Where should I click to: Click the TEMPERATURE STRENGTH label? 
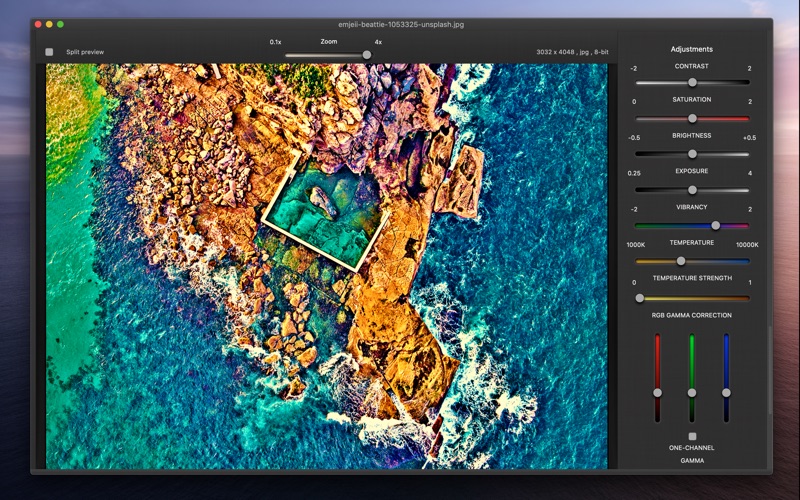click(x=692, y=278)
